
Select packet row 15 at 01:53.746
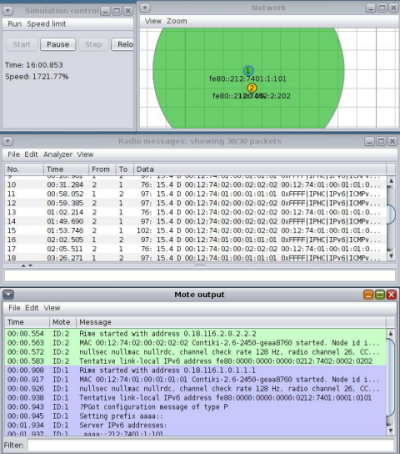[x=195, y=231]
